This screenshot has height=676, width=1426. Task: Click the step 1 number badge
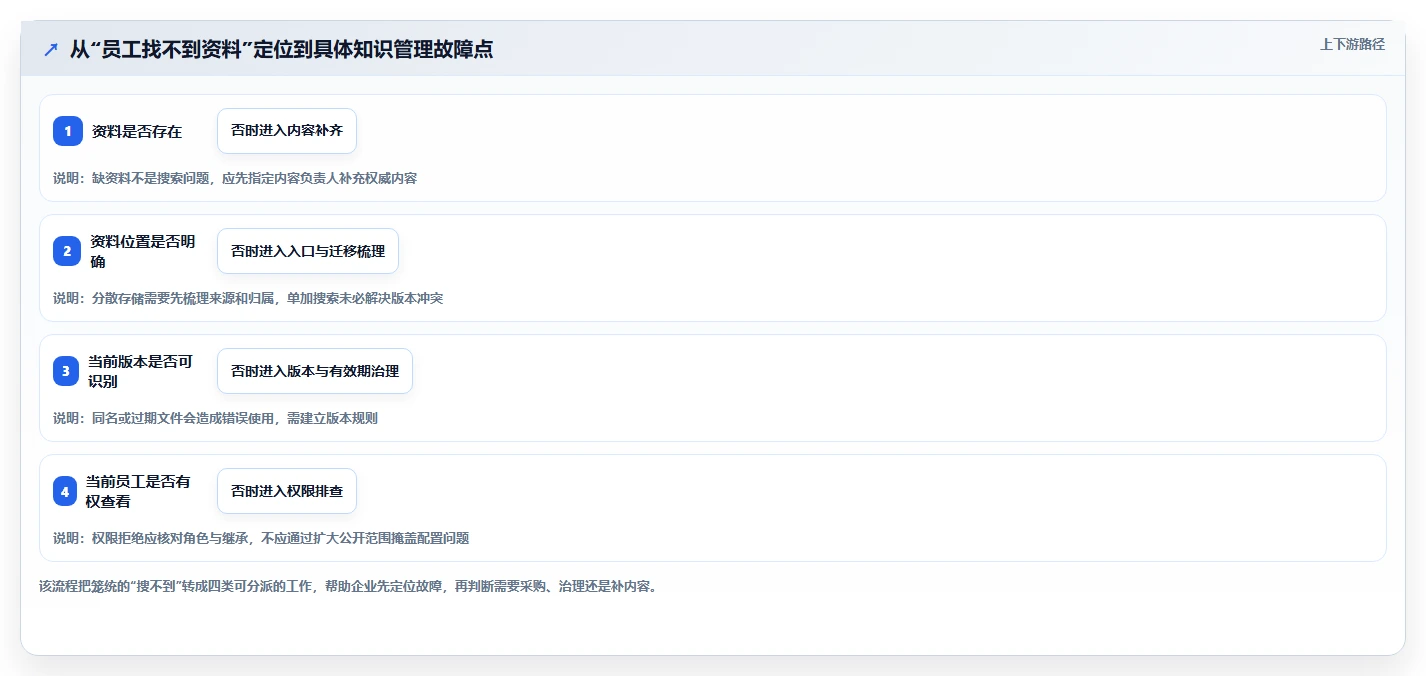pyautogui.click(x=68, y=131)
